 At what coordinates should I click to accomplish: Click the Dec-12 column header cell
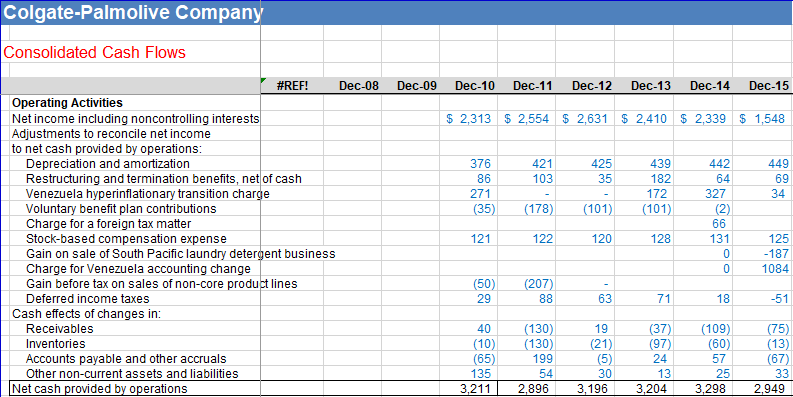click(585, 85)
